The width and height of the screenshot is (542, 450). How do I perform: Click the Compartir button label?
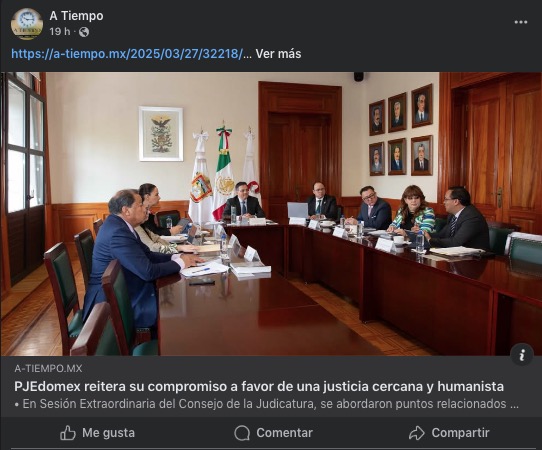(x=460, y=433)
